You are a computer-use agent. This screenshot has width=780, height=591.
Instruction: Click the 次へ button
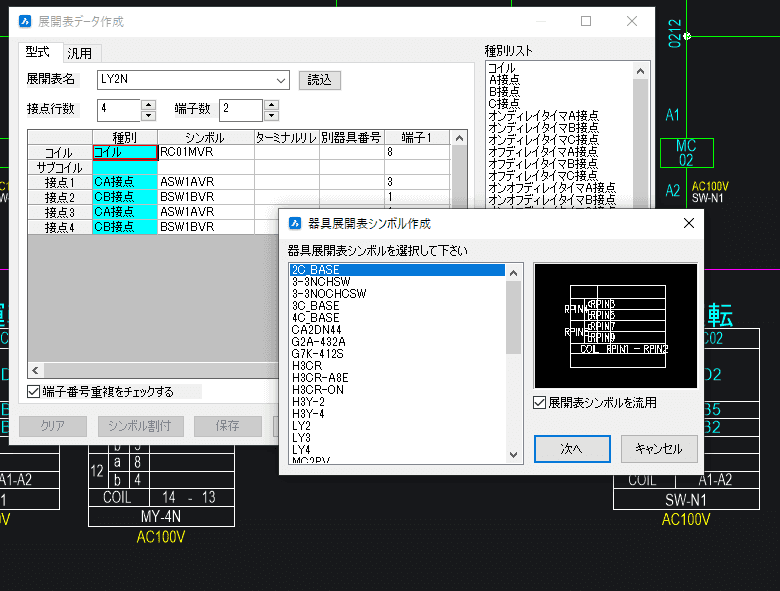[572, 449]
